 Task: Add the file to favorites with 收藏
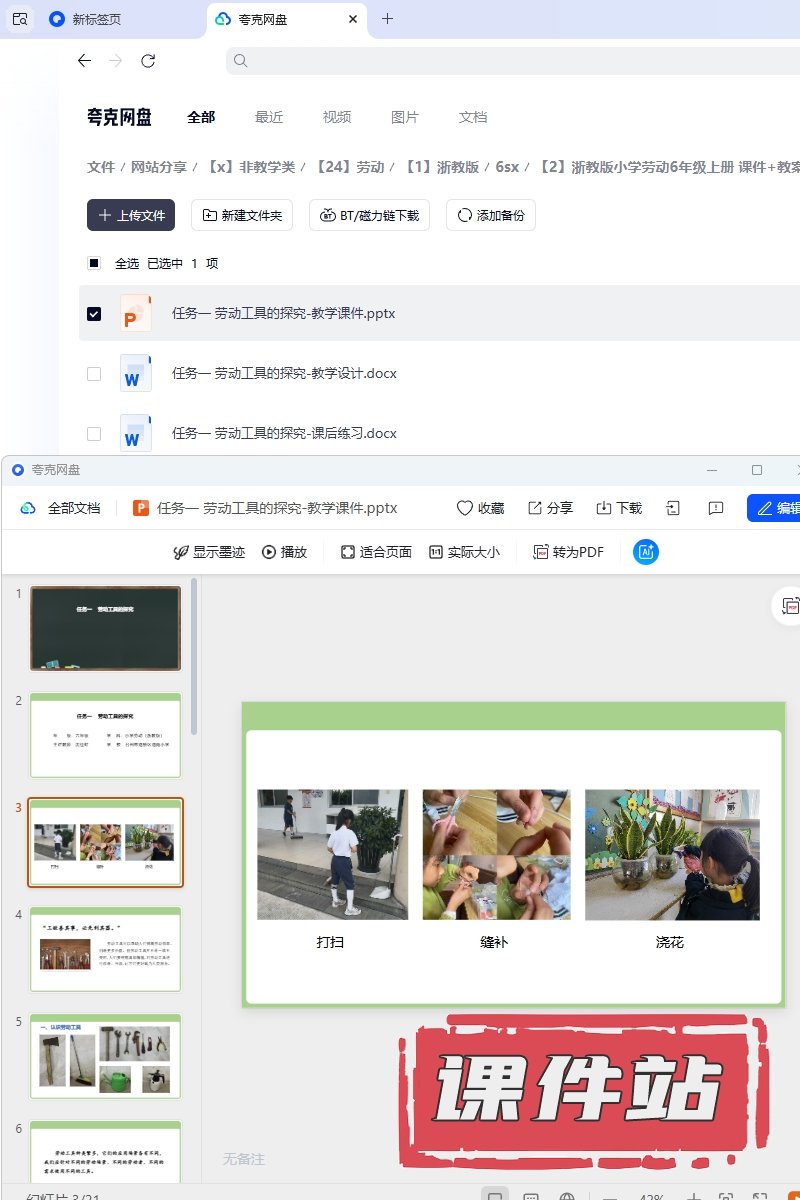480,508
